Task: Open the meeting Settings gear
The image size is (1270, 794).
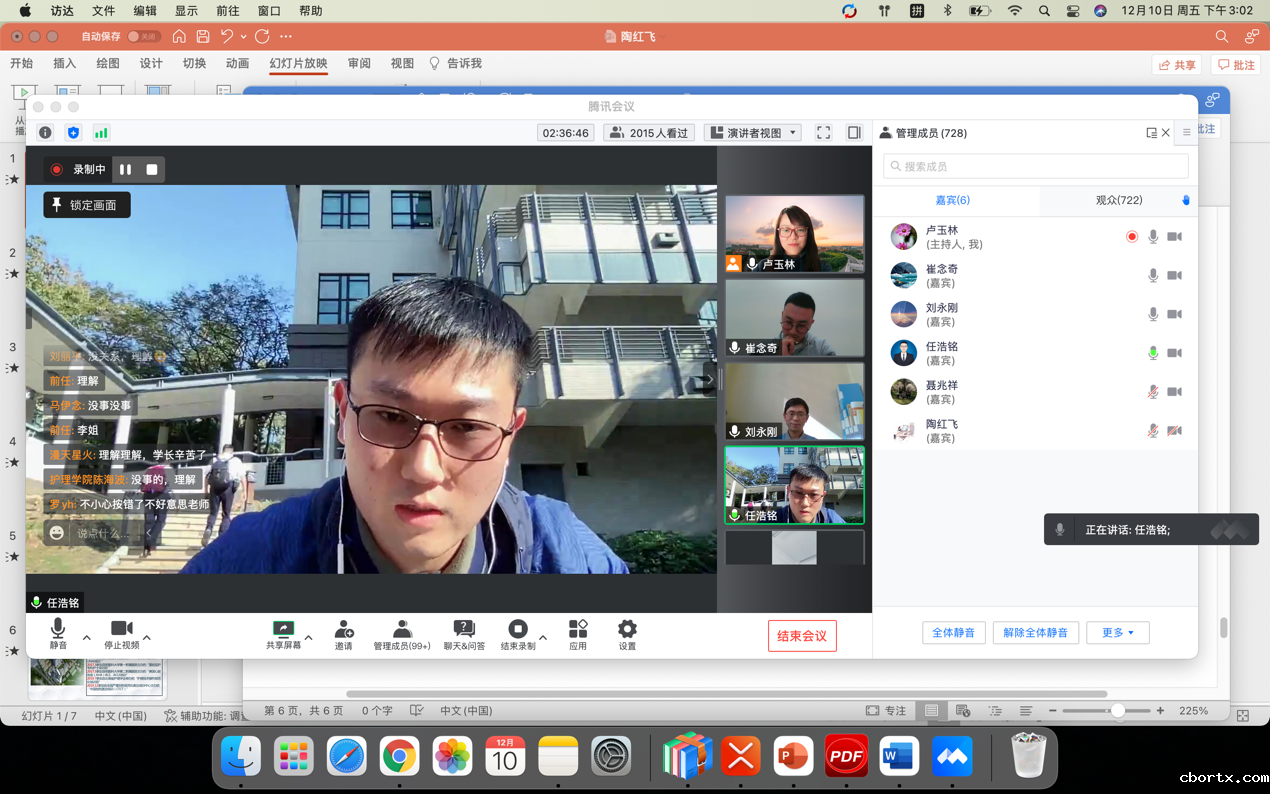Action: click(x=627, y=630)
